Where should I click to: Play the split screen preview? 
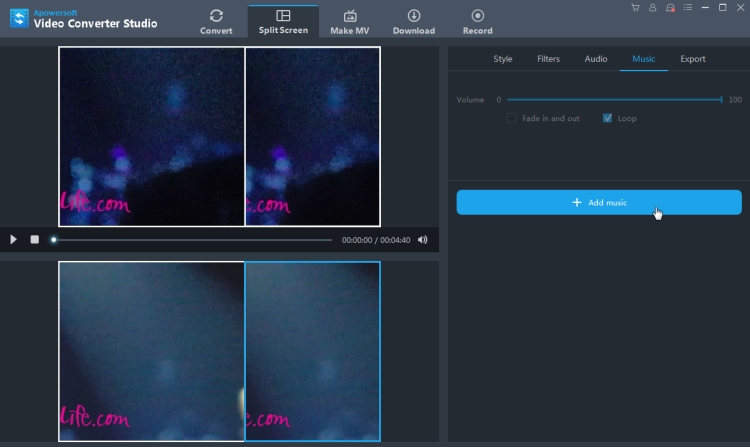[x=13, y=240]
